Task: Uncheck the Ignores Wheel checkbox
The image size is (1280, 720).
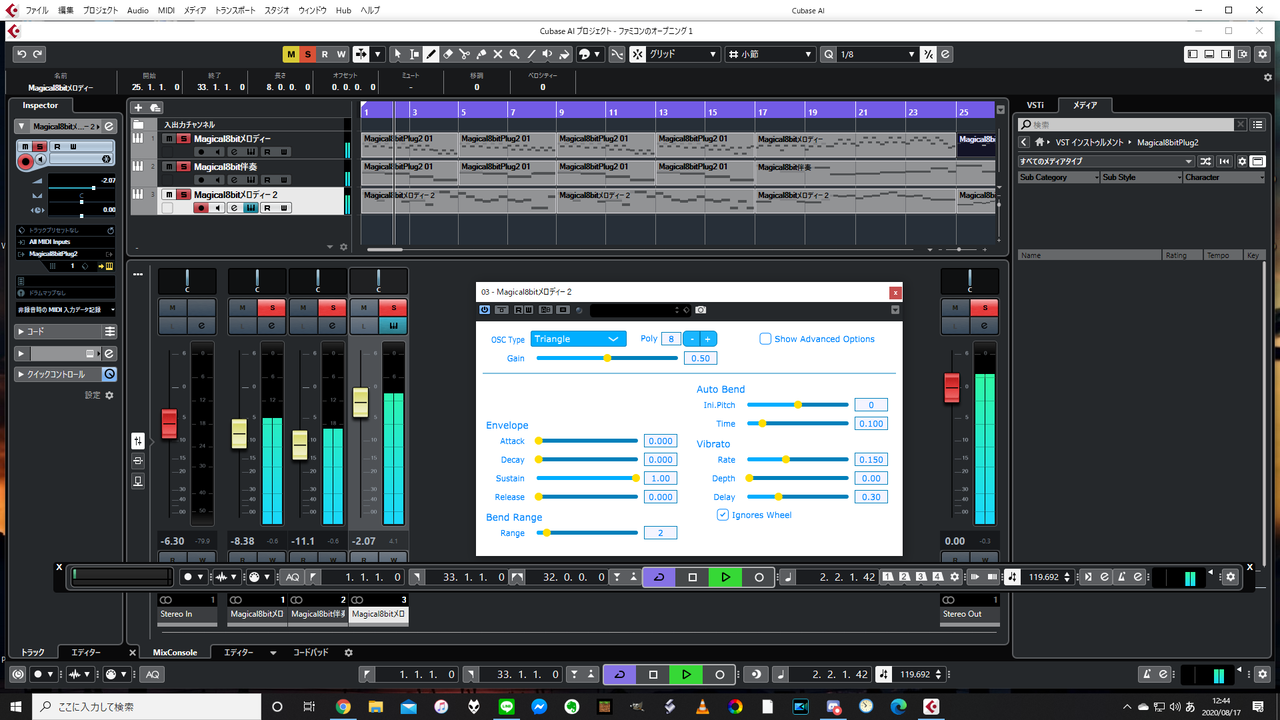Action: (x=723, y=515)
